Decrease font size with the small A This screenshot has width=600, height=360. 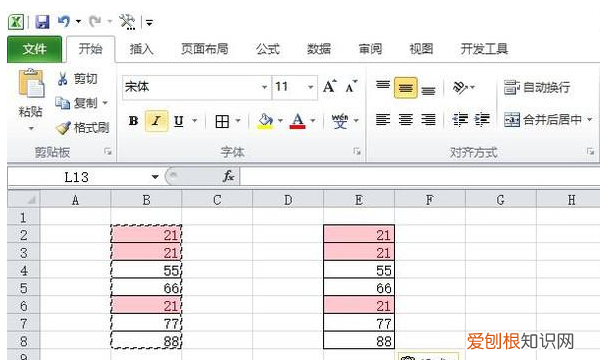click(x=351, y=87)
